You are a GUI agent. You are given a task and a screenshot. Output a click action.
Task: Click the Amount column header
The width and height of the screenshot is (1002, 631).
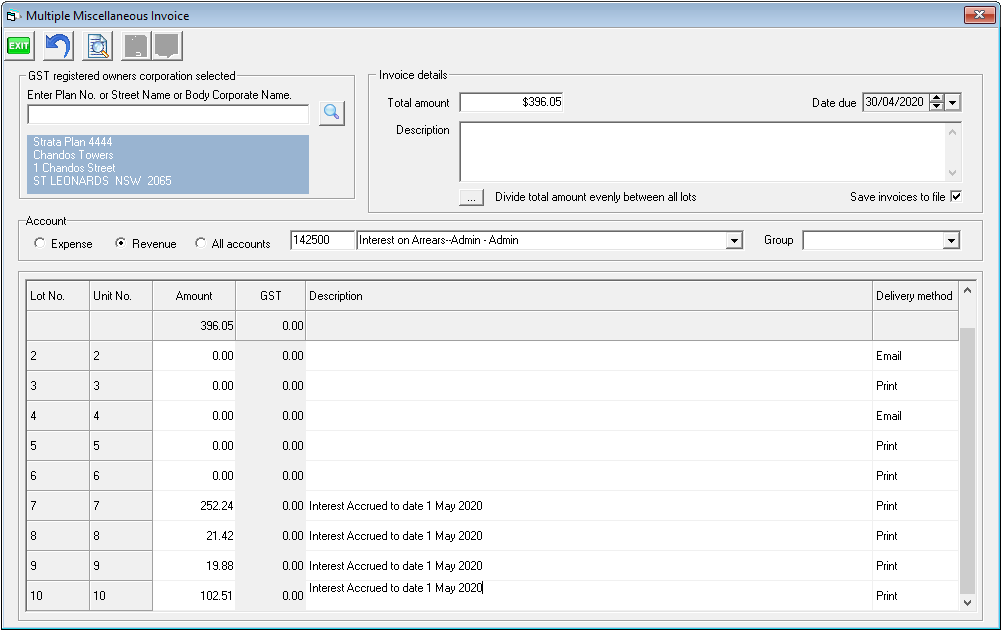[x=194, y=296]
